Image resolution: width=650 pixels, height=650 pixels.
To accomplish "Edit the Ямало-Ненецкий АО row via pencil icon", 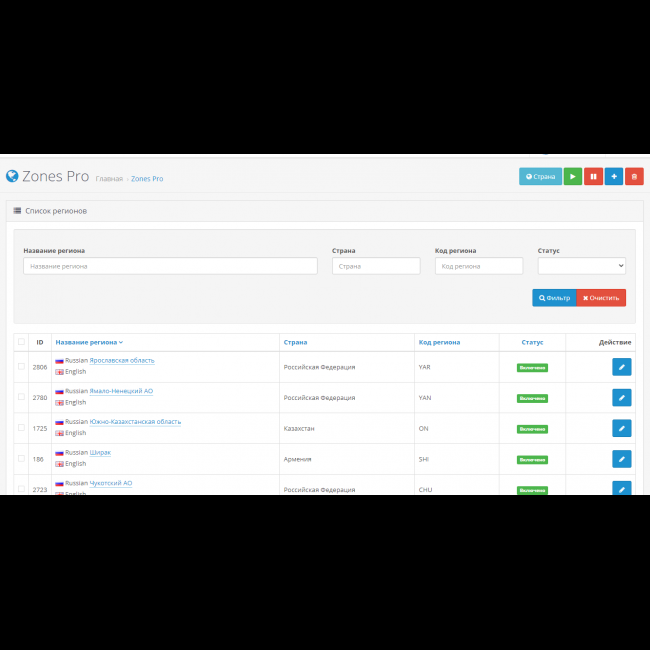I will coord(621,397).
